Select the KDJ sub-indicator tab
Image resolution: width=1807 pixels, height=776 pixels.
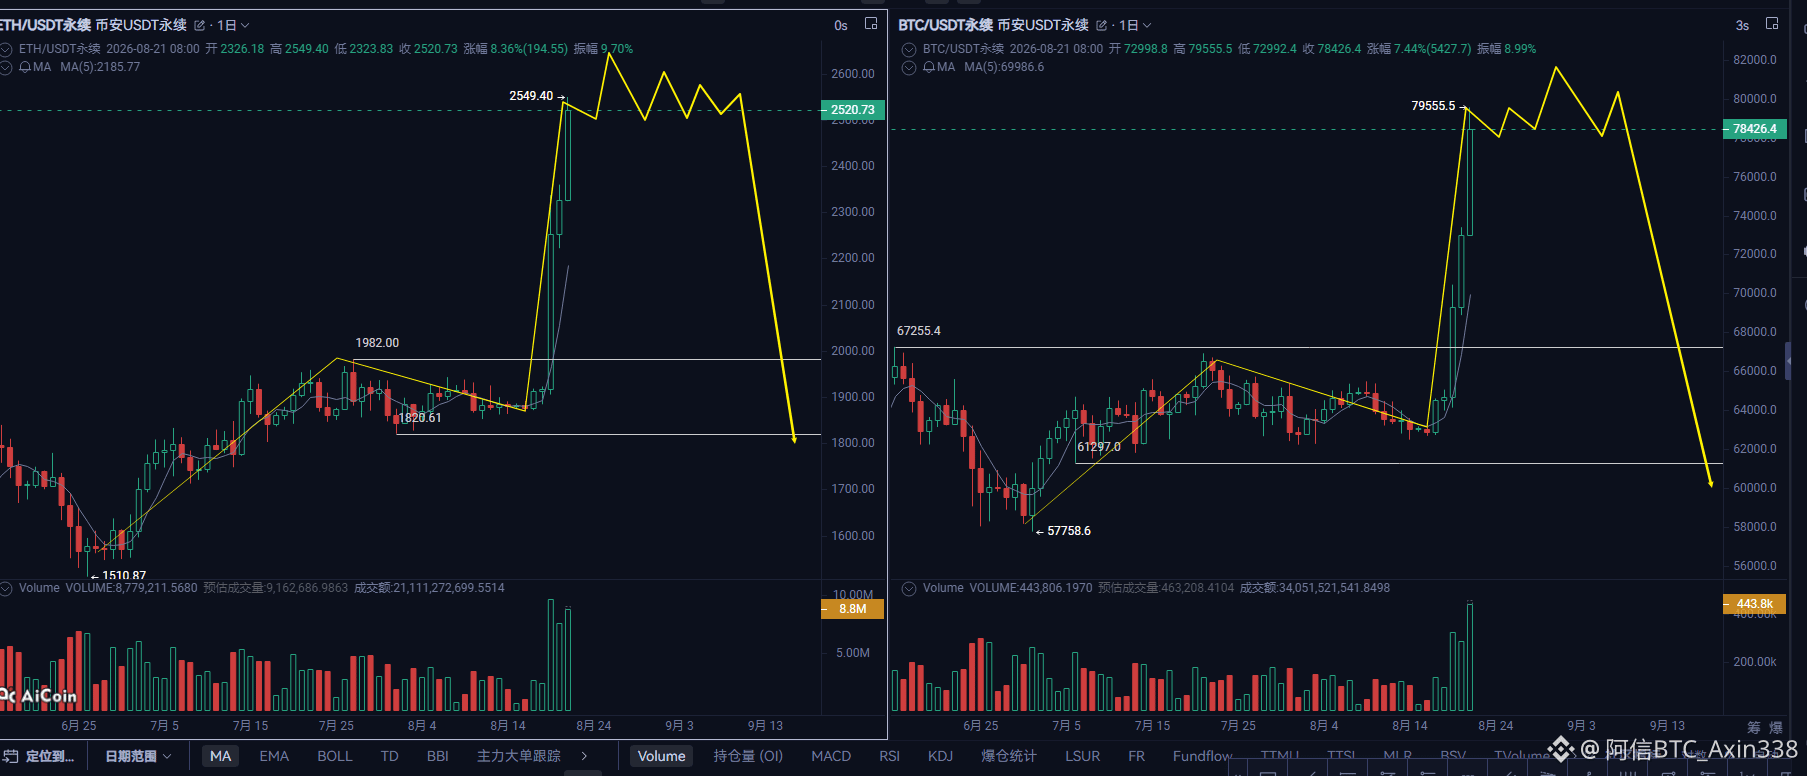click(x=941, y=756)
